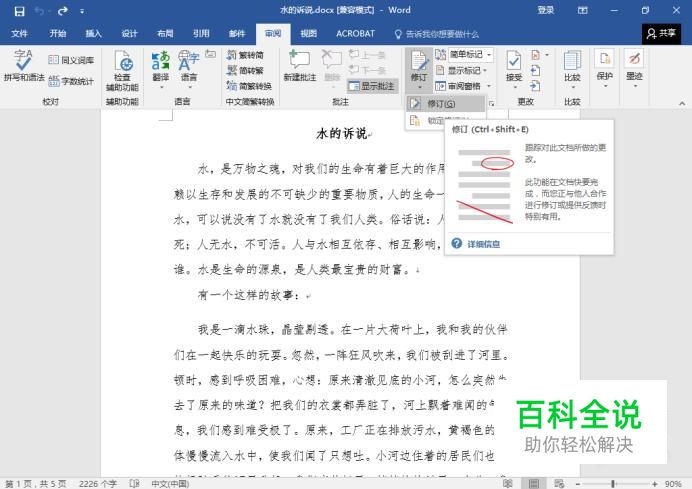Click the zoom out minus button
The width and height of the screenshot is (692, 489).
[578, 484]
